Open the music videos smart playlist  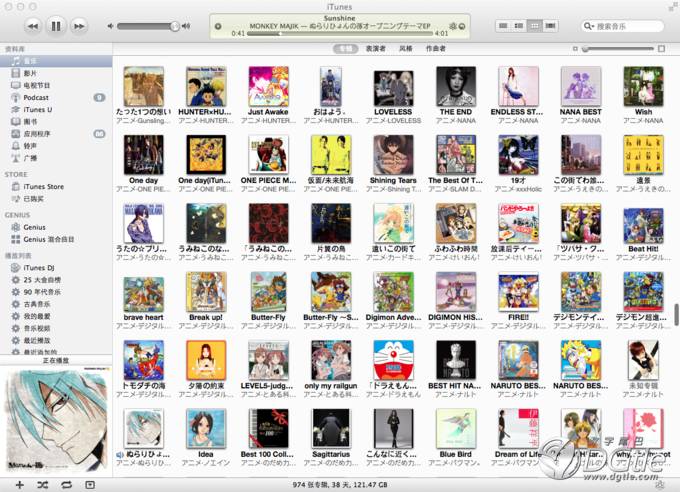click(56, 328)
